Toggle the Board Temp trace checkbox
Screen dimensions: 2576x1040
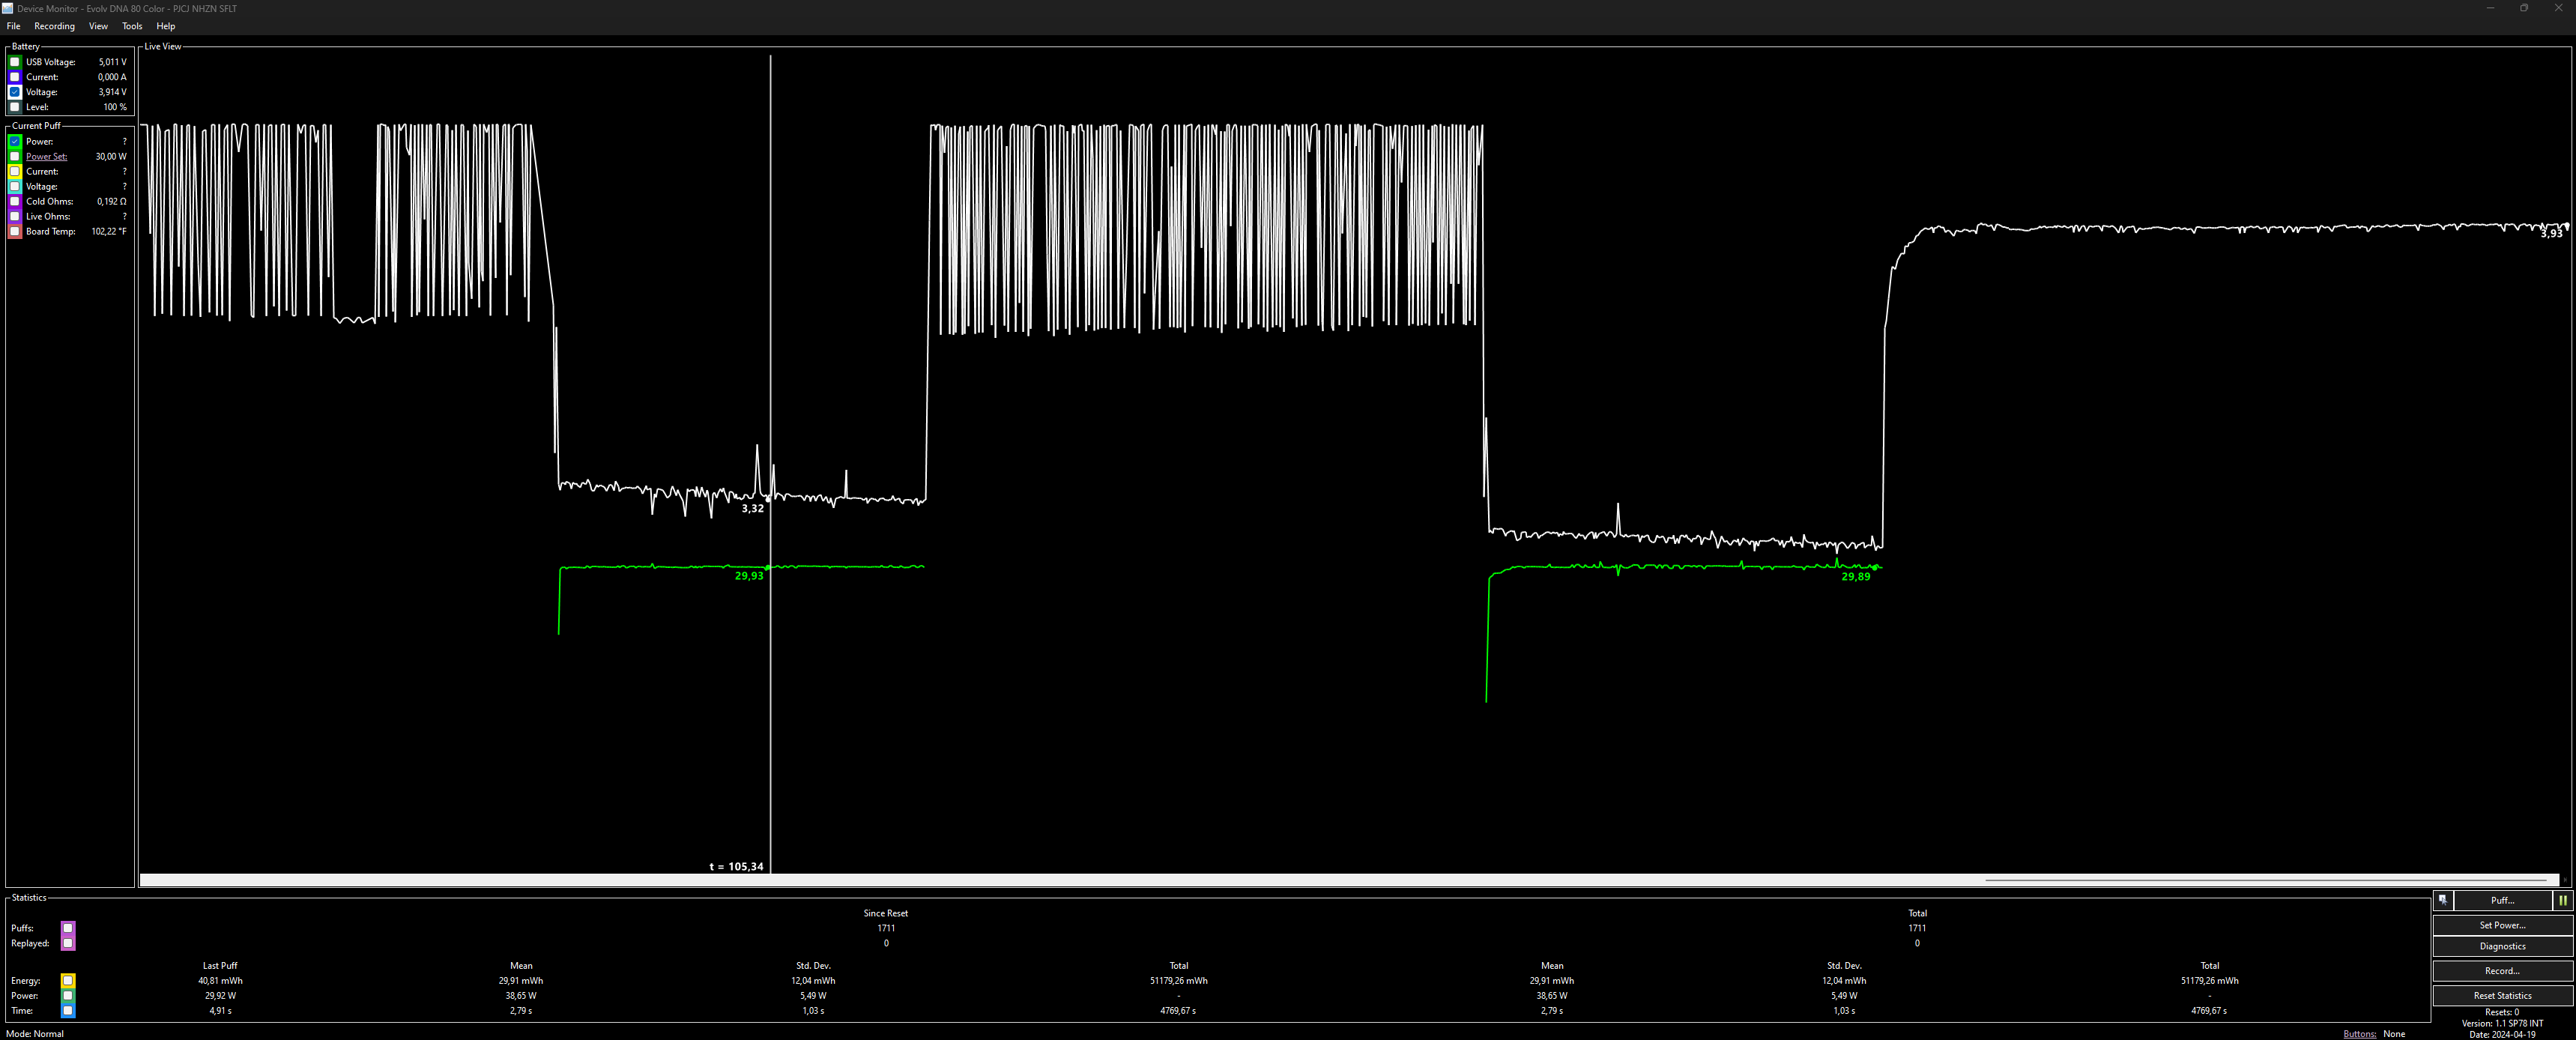coord(15,232)
